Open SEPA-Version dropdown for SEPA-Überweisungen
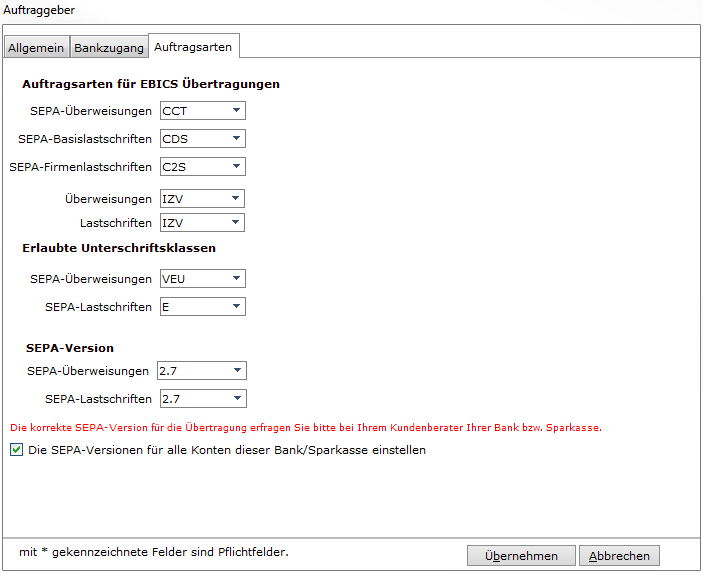This screenshot has height=573, width=703. point(202,371)
